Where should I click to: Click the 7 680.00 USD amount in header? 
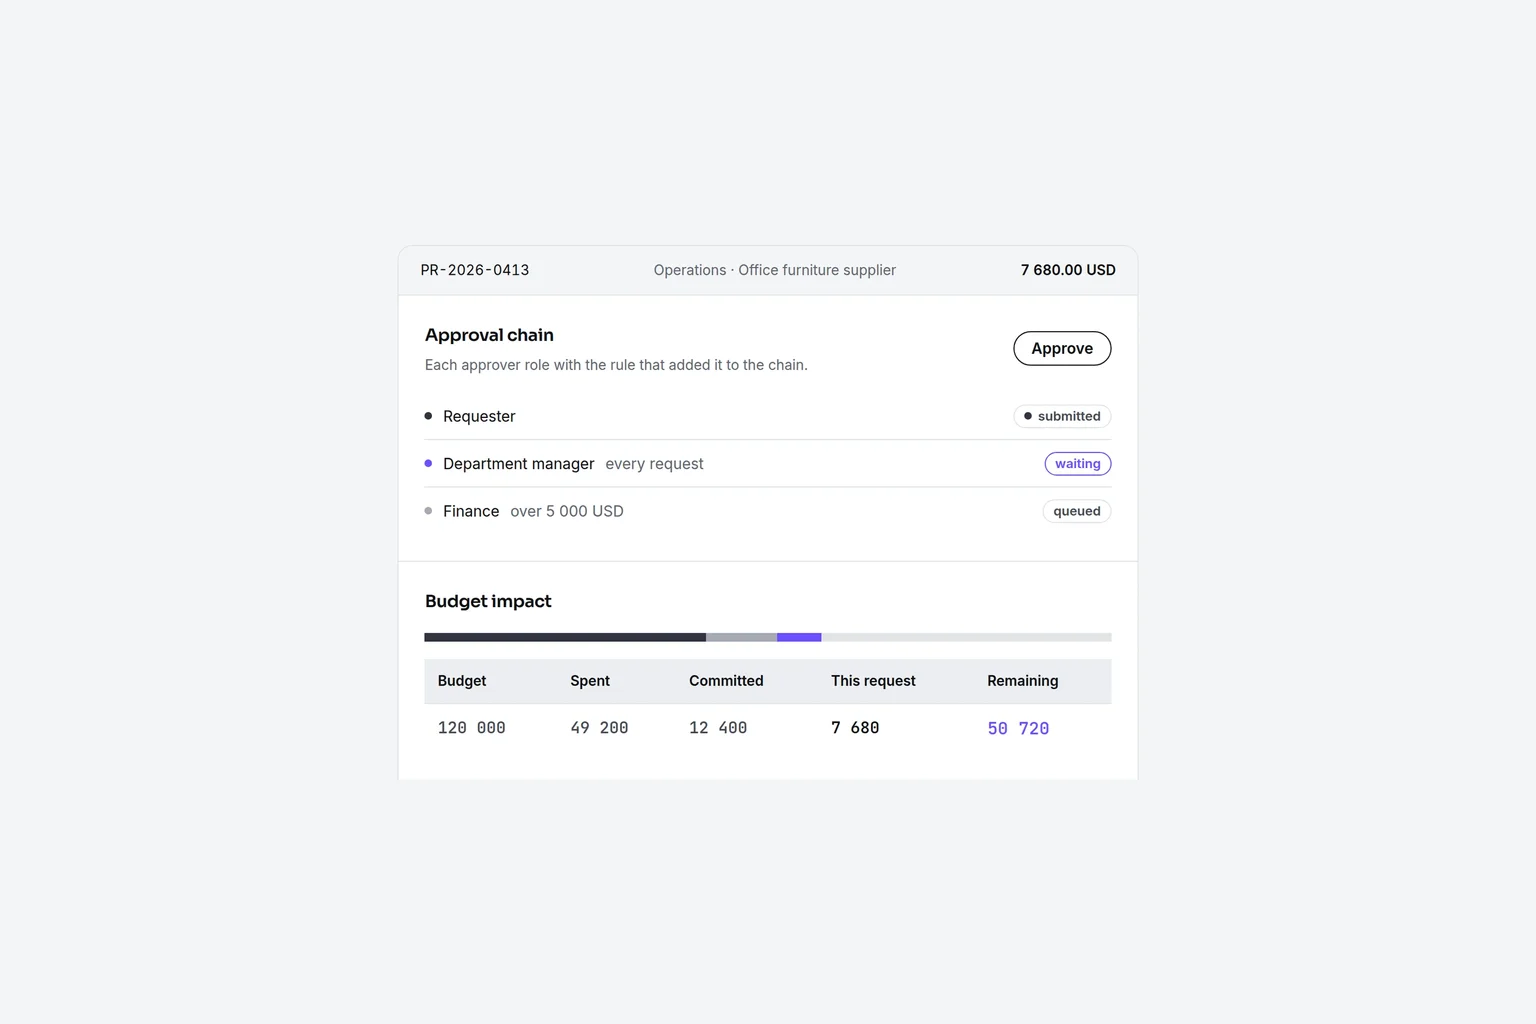pos(1068,270)
